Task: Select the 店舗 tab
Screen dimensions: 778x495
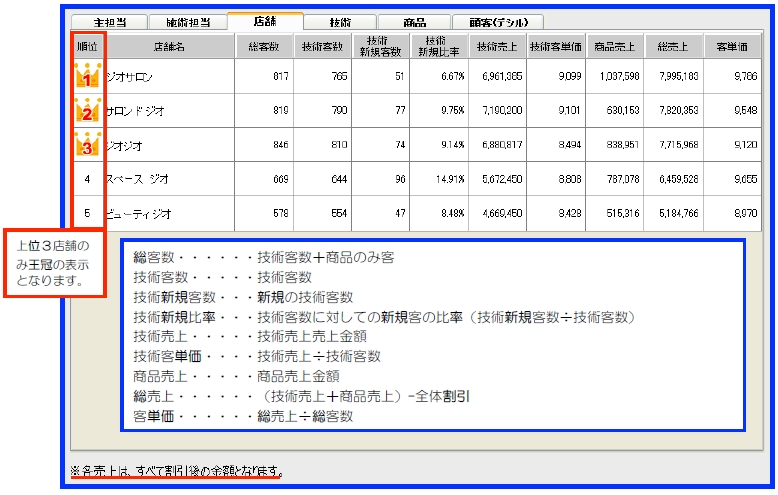Action: click(265, 20)
